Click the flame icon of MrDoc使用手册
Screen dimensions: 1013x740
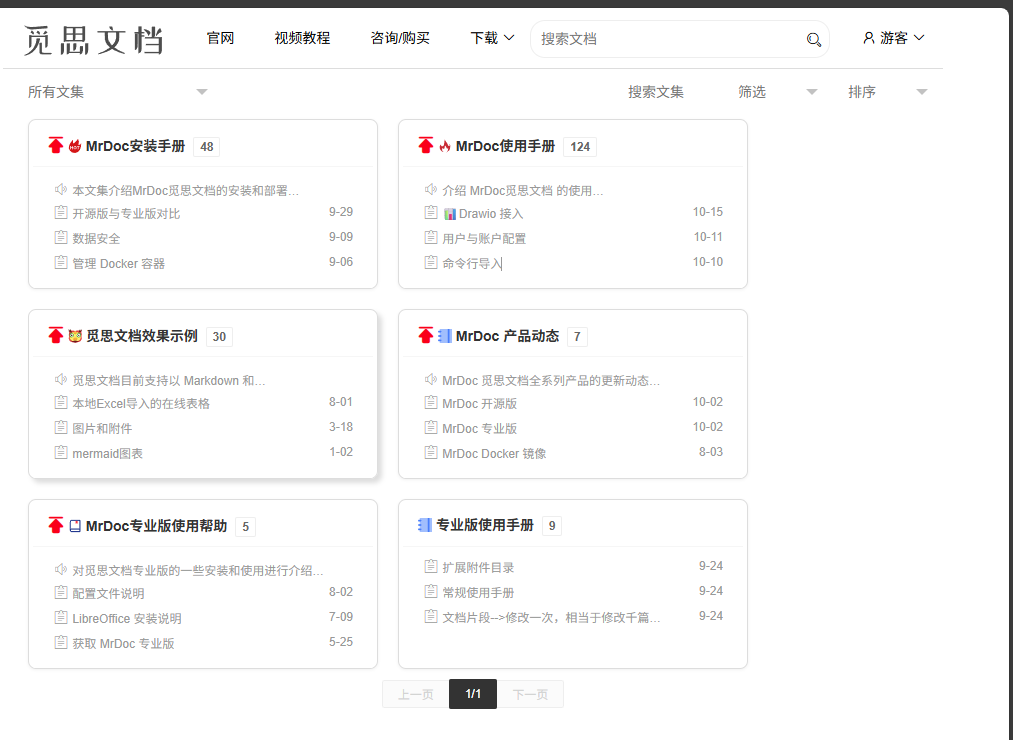coord(444,146)
